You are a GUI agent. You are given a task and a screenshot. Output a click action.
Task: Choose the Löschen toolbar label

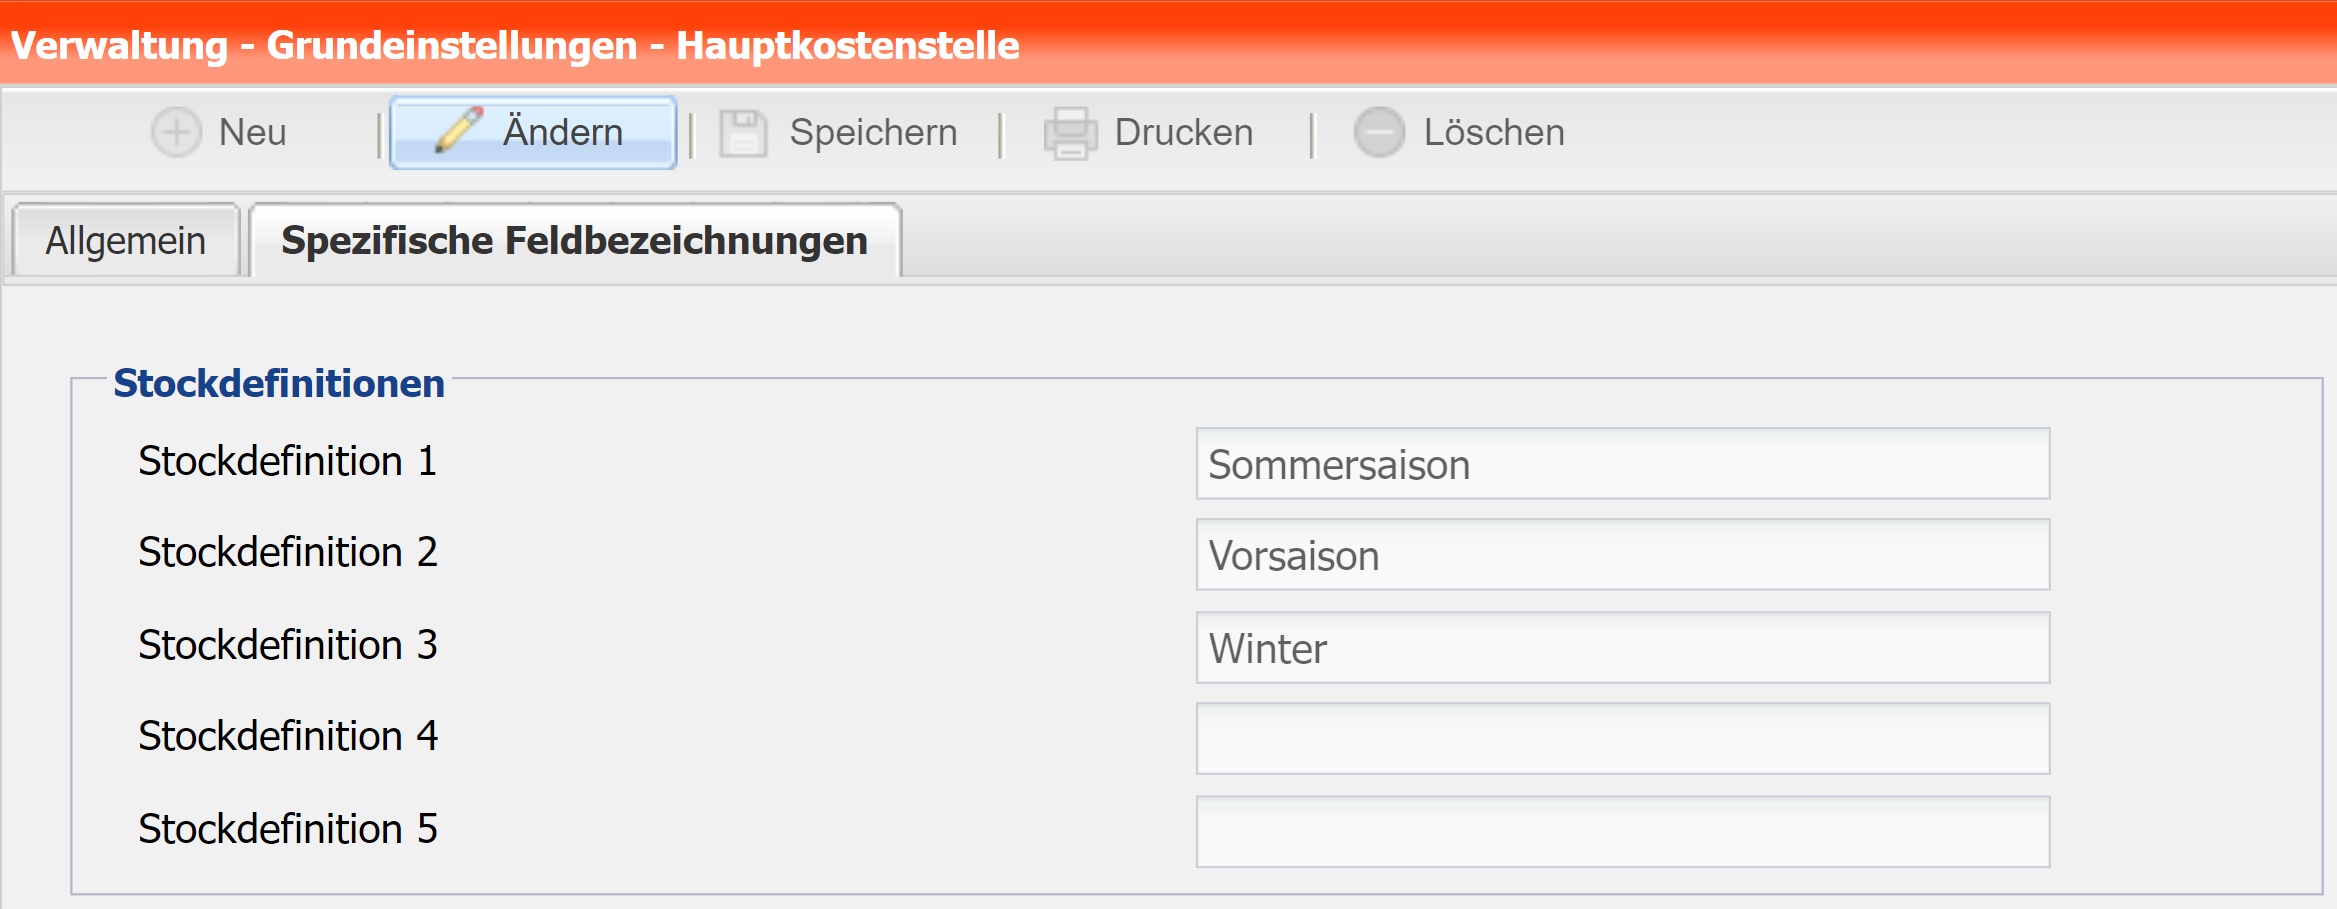(x=1493, y=133)
